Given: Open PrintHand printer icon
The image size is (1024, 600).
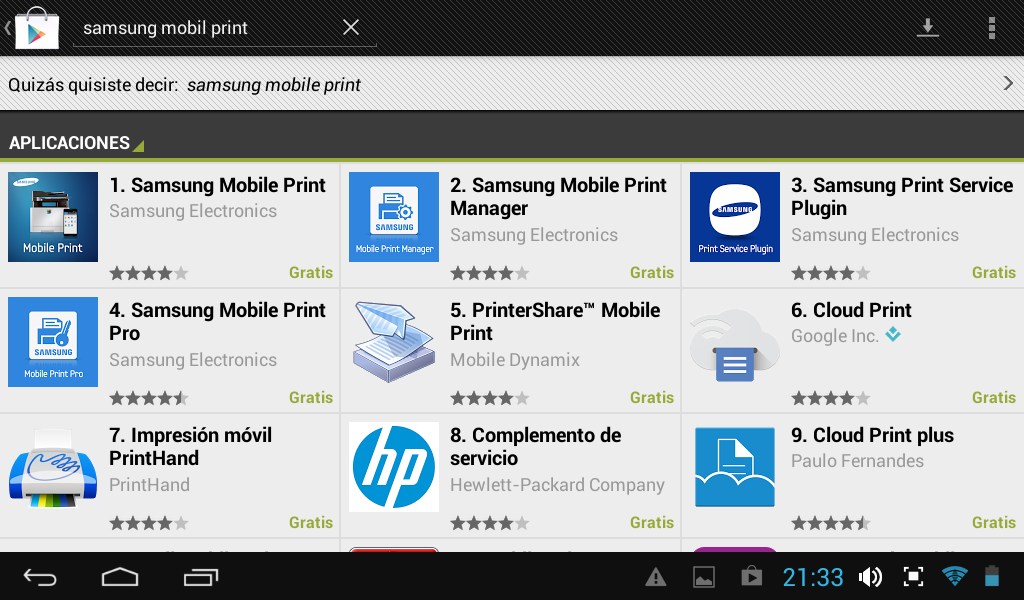Looking at the screenshot, I should click(53, 467).
